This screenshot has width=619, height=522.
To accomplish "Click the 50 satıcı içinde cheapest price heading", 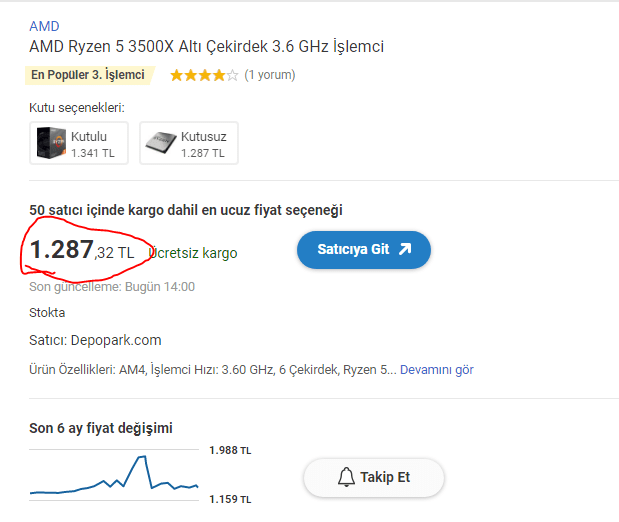I will pyautogui.click(x=186, y=210).
